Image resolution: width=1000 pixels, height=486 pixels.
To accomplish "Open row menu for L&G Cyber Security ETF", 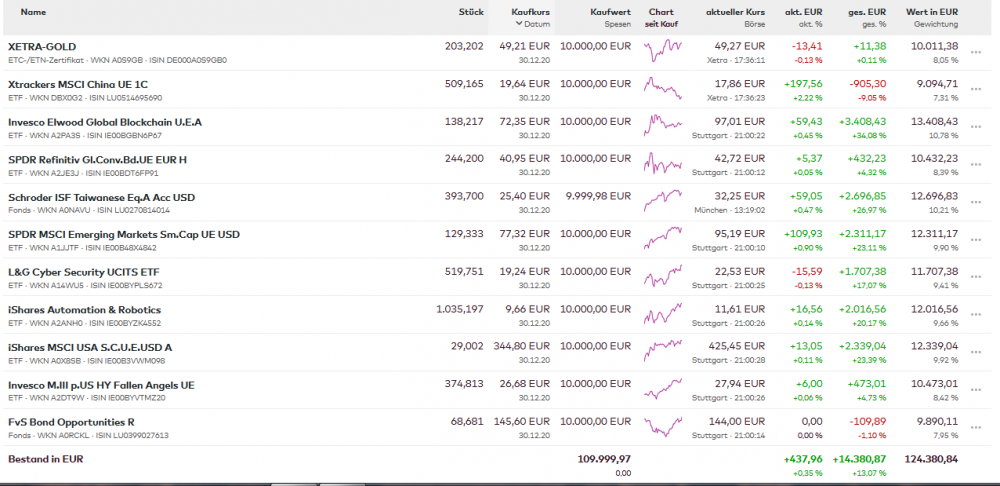I will [975, 277].
